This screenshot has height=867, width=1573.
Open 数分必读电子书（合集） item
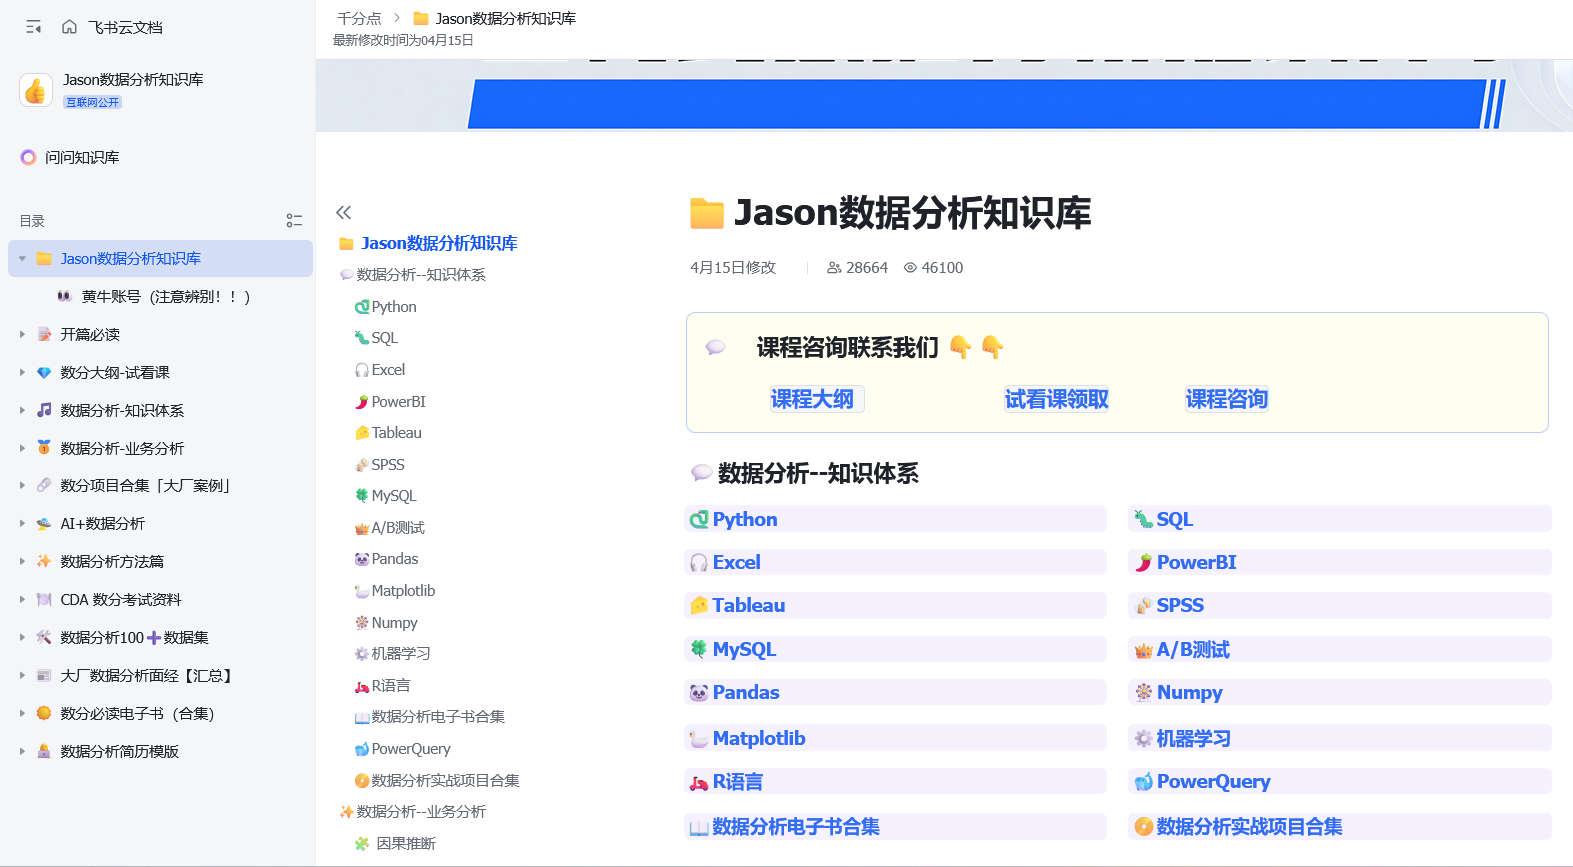point(137,713)
